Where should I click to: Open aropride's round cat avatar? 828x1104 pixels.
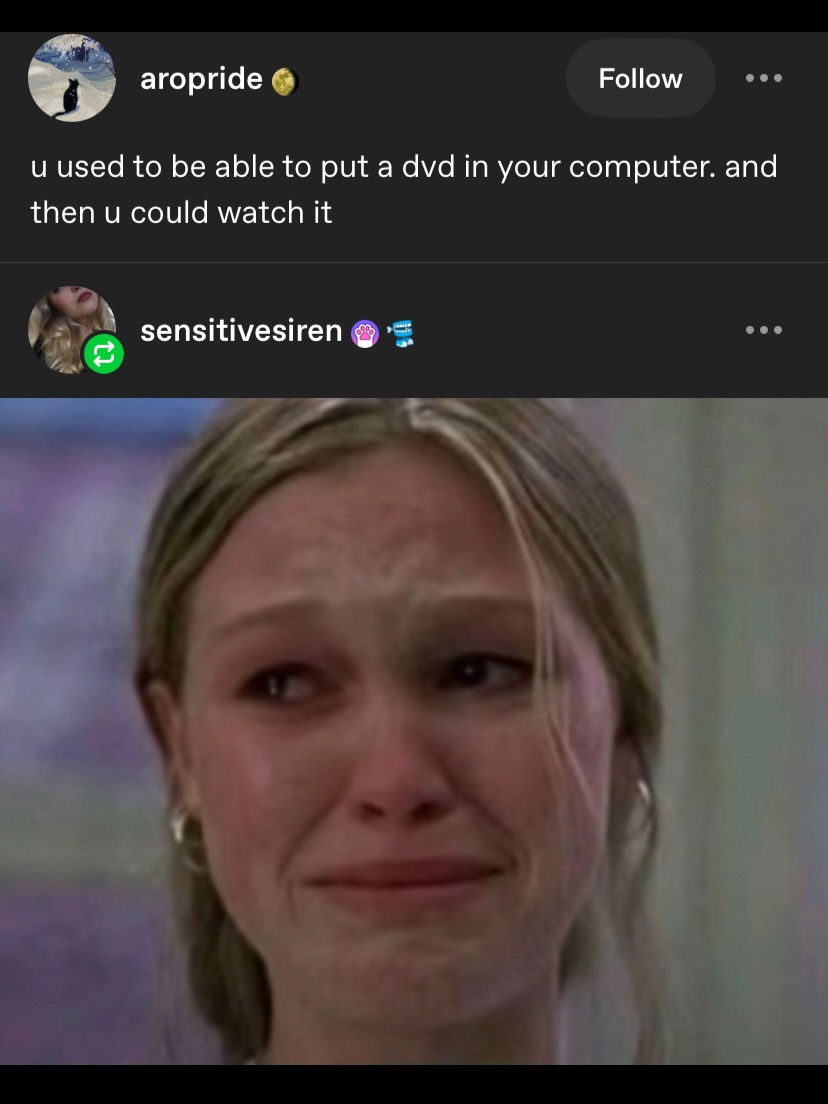pyautogui.click(x=72, y=77)
